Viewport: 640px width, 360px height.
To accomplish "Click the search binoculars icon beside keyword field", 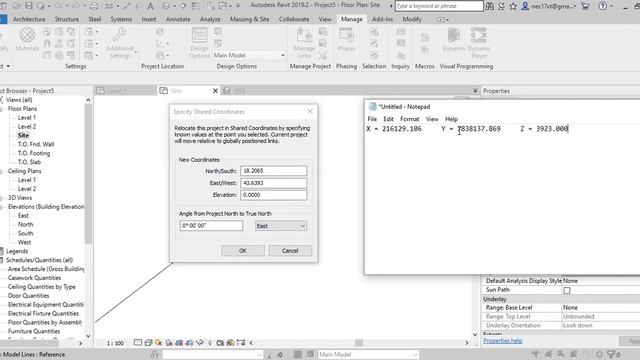I will click(489, 6).
